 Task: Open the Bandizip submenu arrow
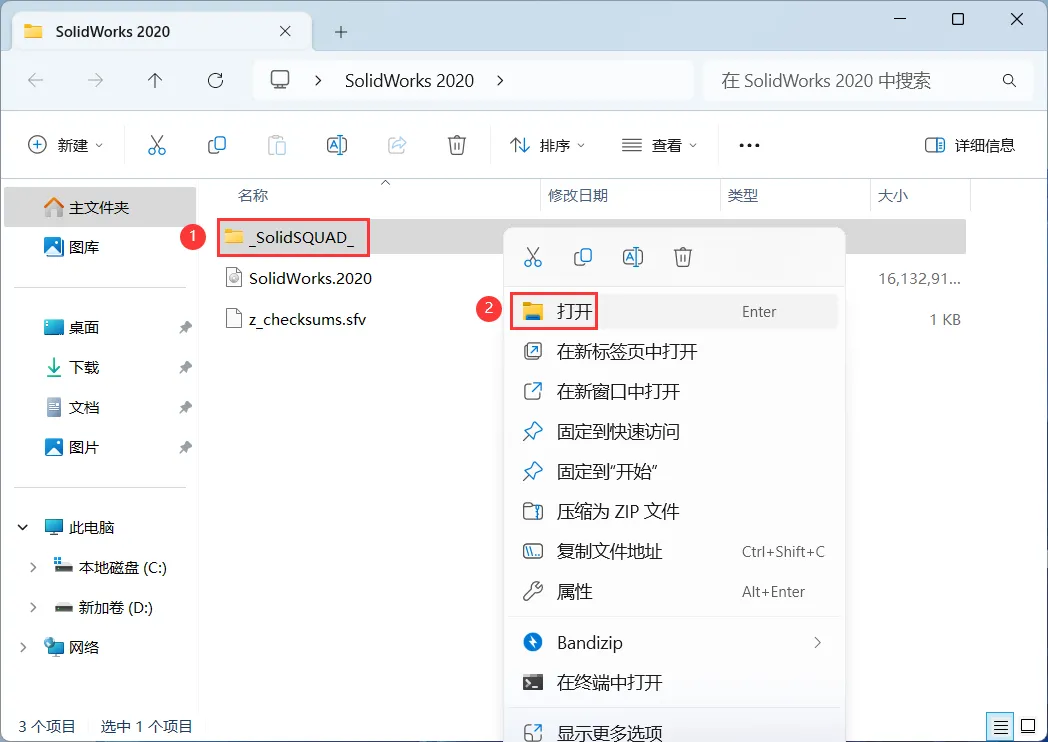(817, 643)
